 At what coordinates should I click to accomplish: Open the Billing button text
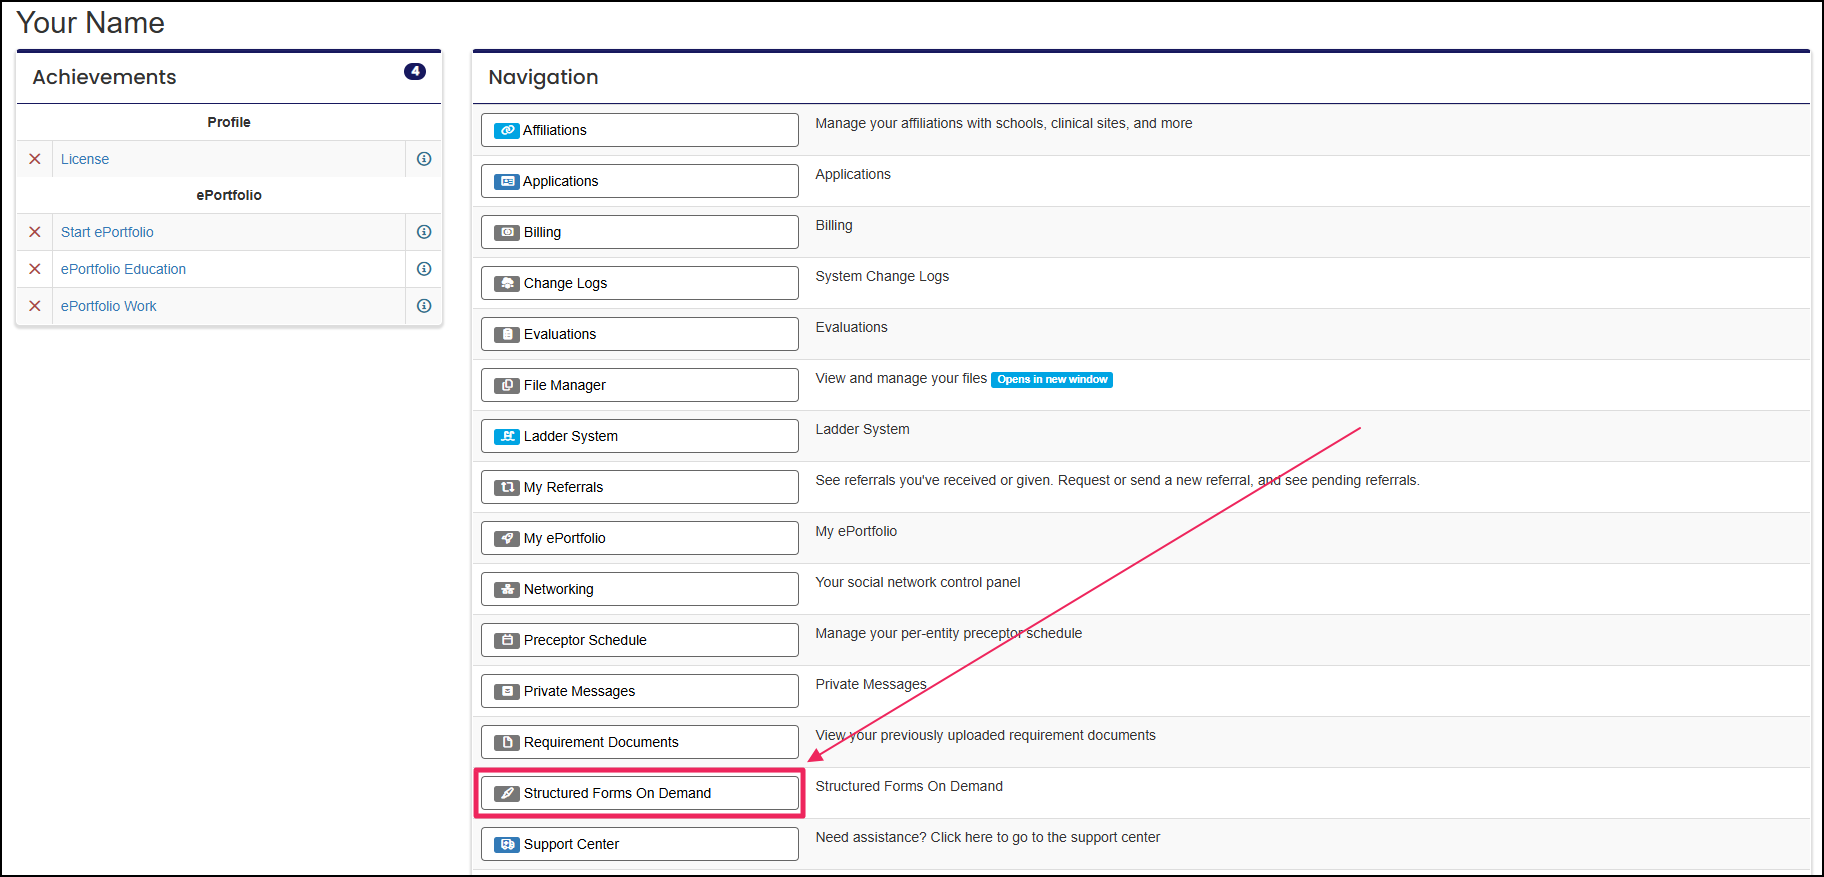point(542,232)
